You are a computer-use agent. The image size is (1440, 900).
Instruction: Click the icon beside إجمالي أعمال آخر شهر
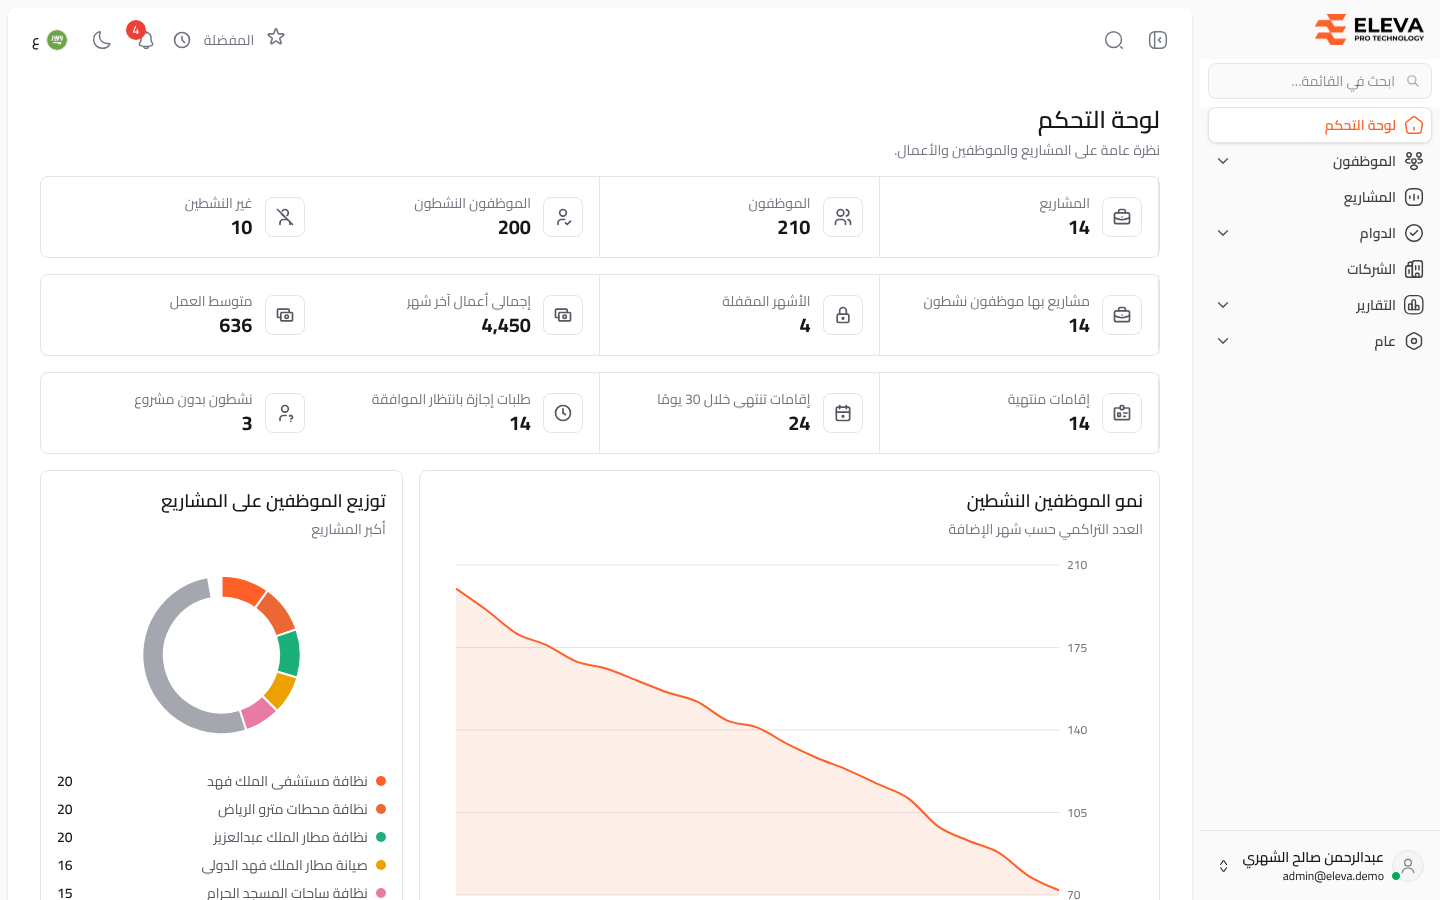coord(563,315)
